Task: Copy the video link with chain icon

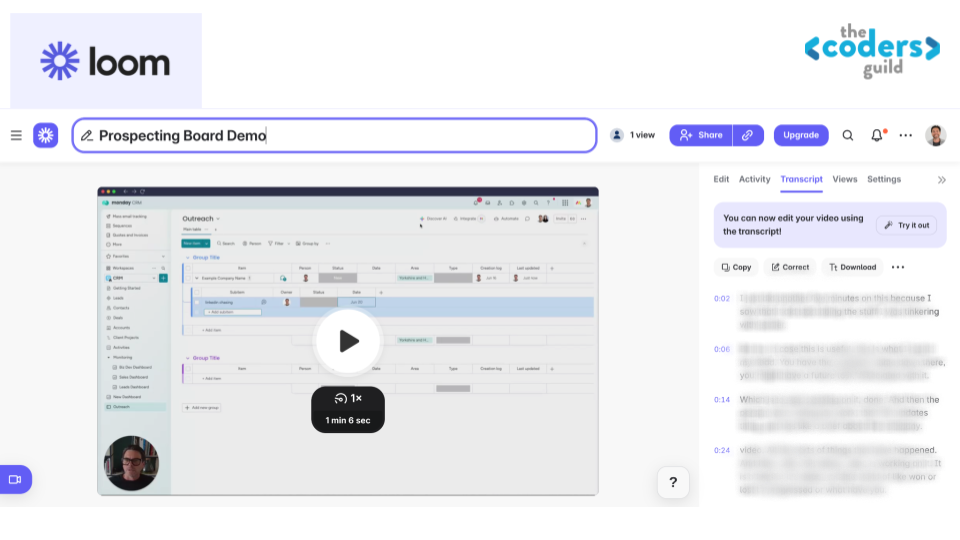Action: pos(748,135)
